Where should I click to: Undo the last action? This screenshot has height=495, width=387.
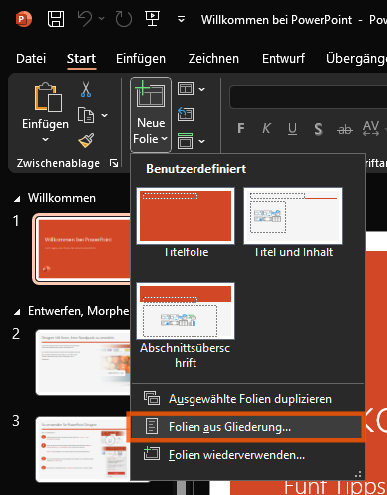[85, 19]
